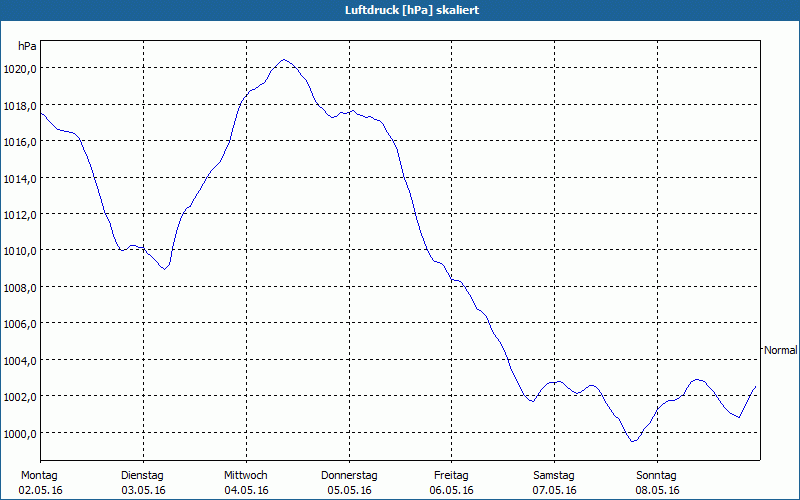The height and width of the screenshot is (500, 800).
Task: Click the 1006,0 axis value
Action: tap(20, 324)
